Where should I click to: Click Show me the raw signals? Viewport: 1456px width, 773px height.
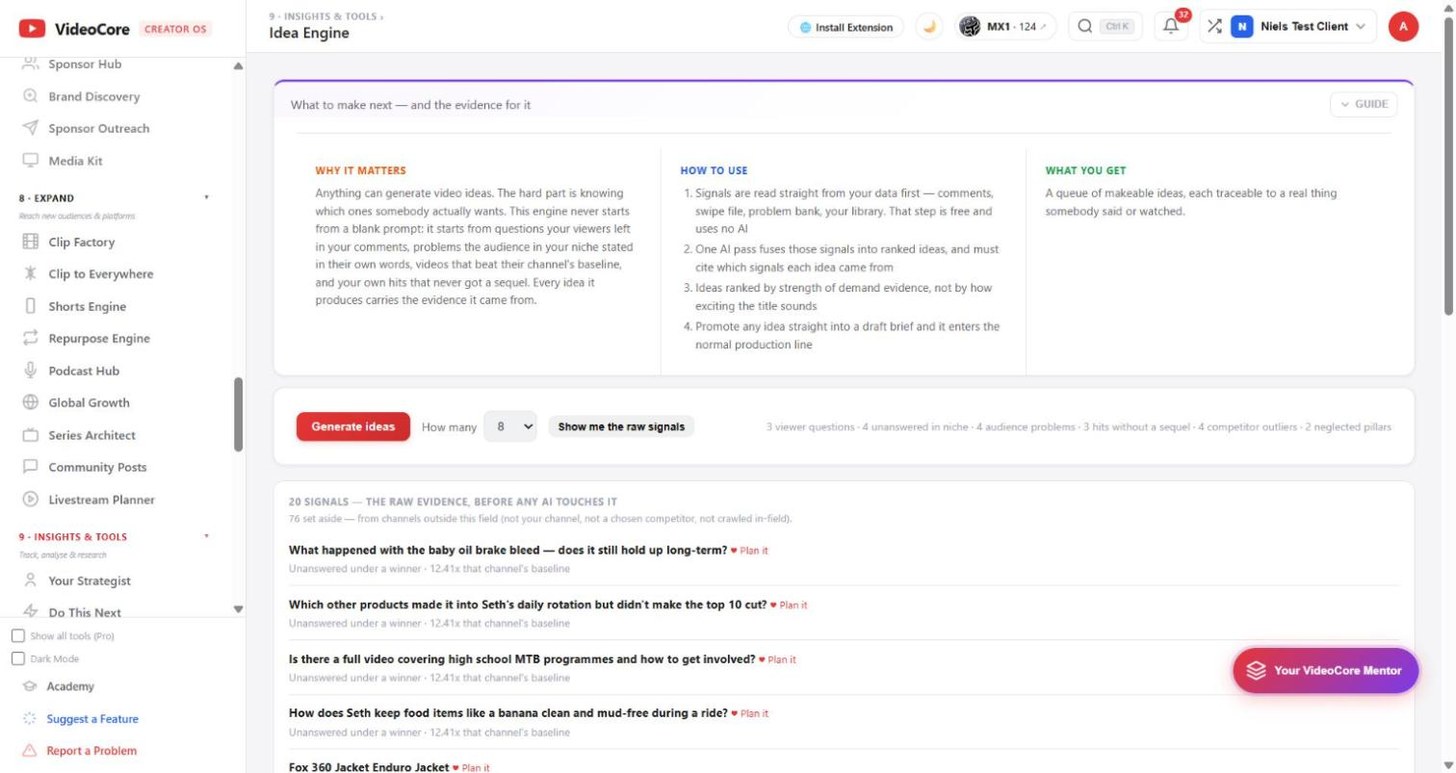tap(621, 427)
